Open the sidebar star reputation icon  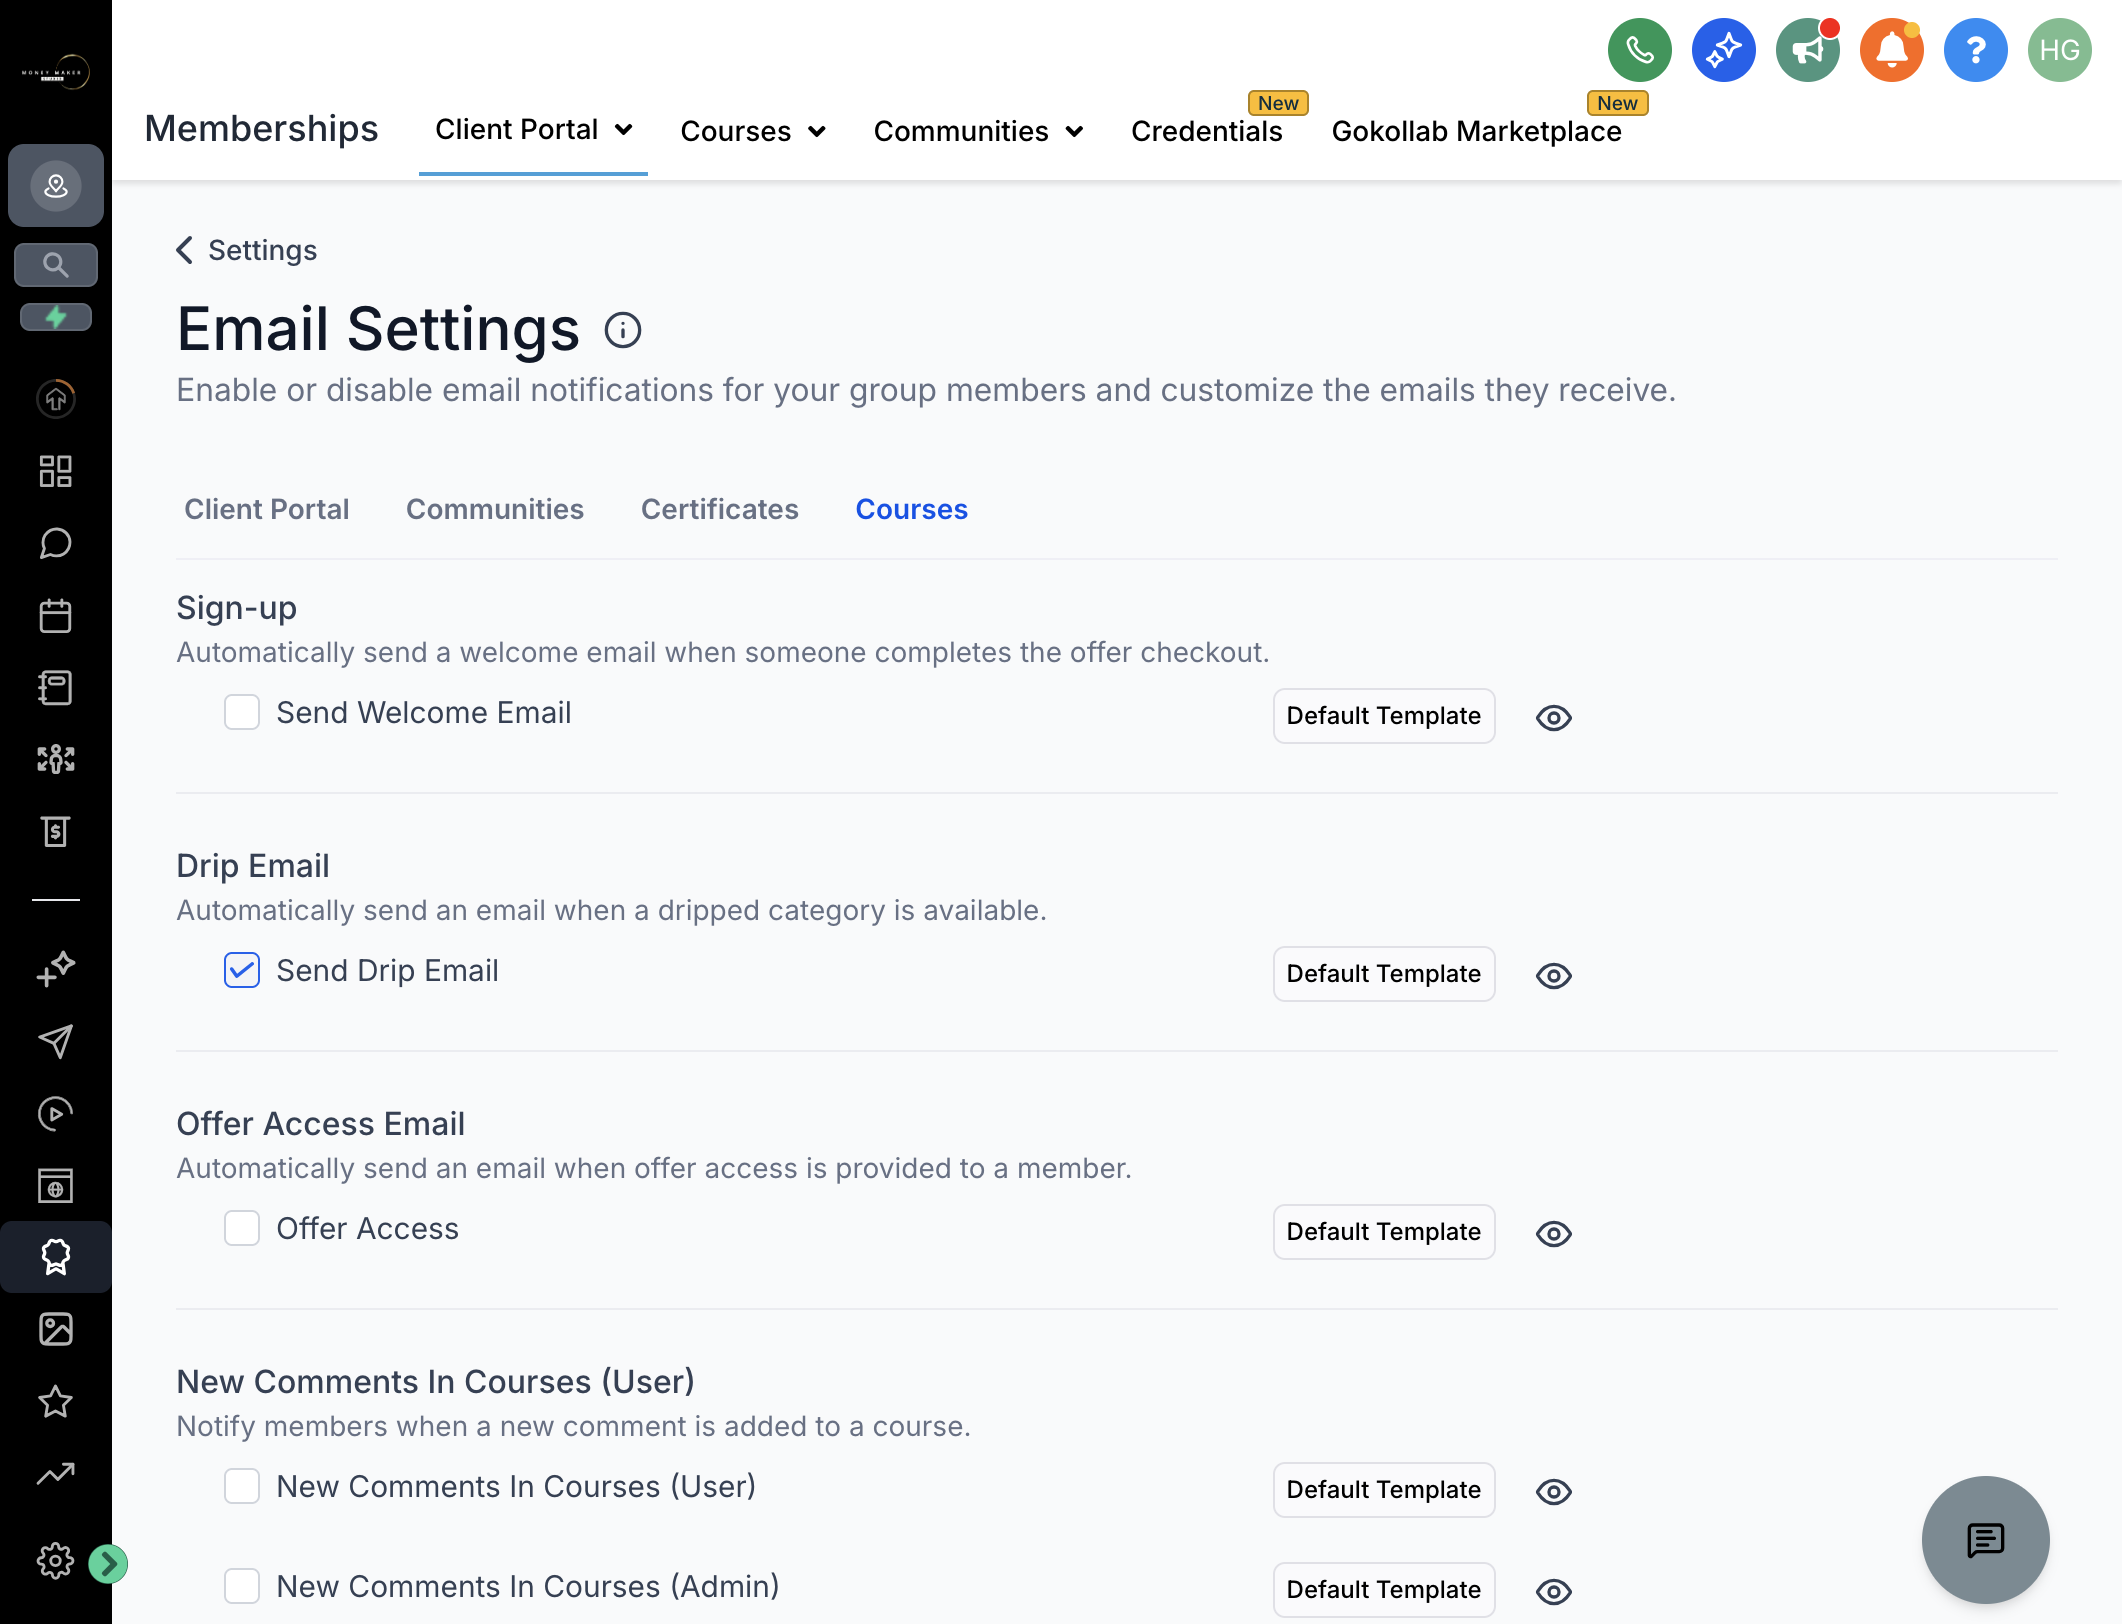(56, 1401)
